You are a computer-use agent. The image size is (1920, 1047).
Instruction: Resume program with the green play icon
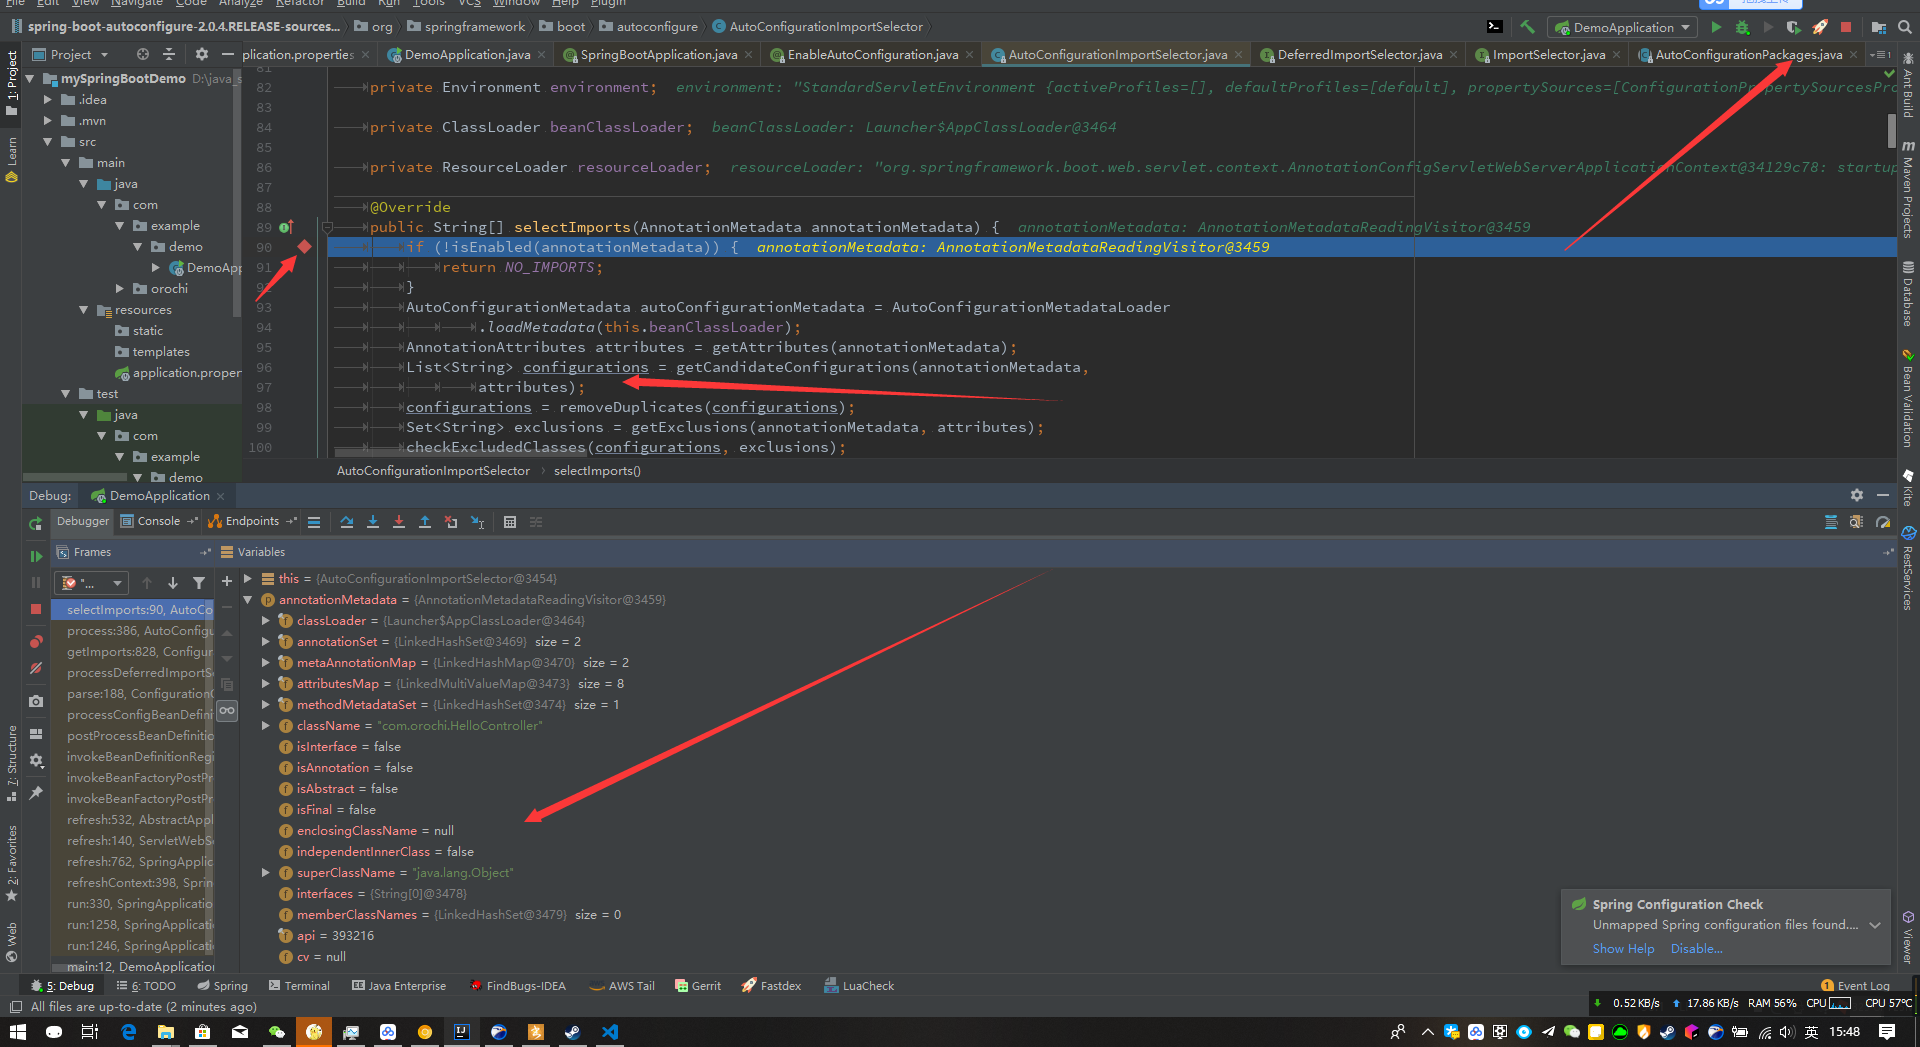(x=36, y=556)
